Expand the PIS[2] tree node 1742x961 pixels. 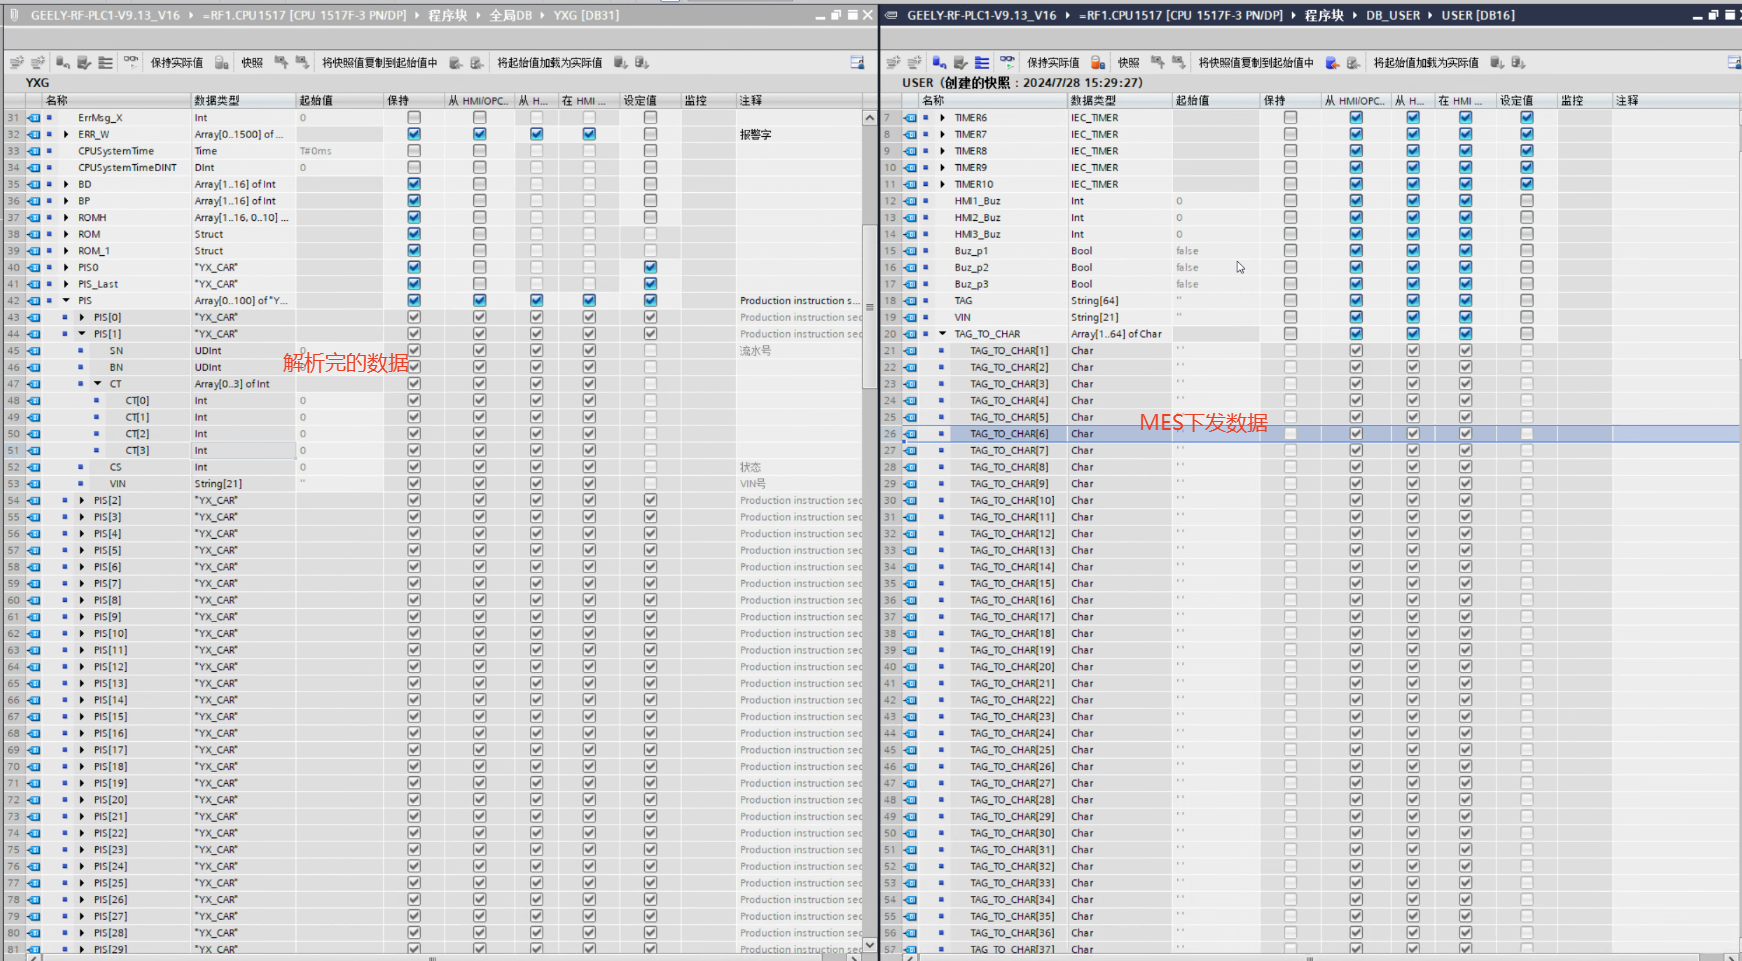tap(82, 500)
